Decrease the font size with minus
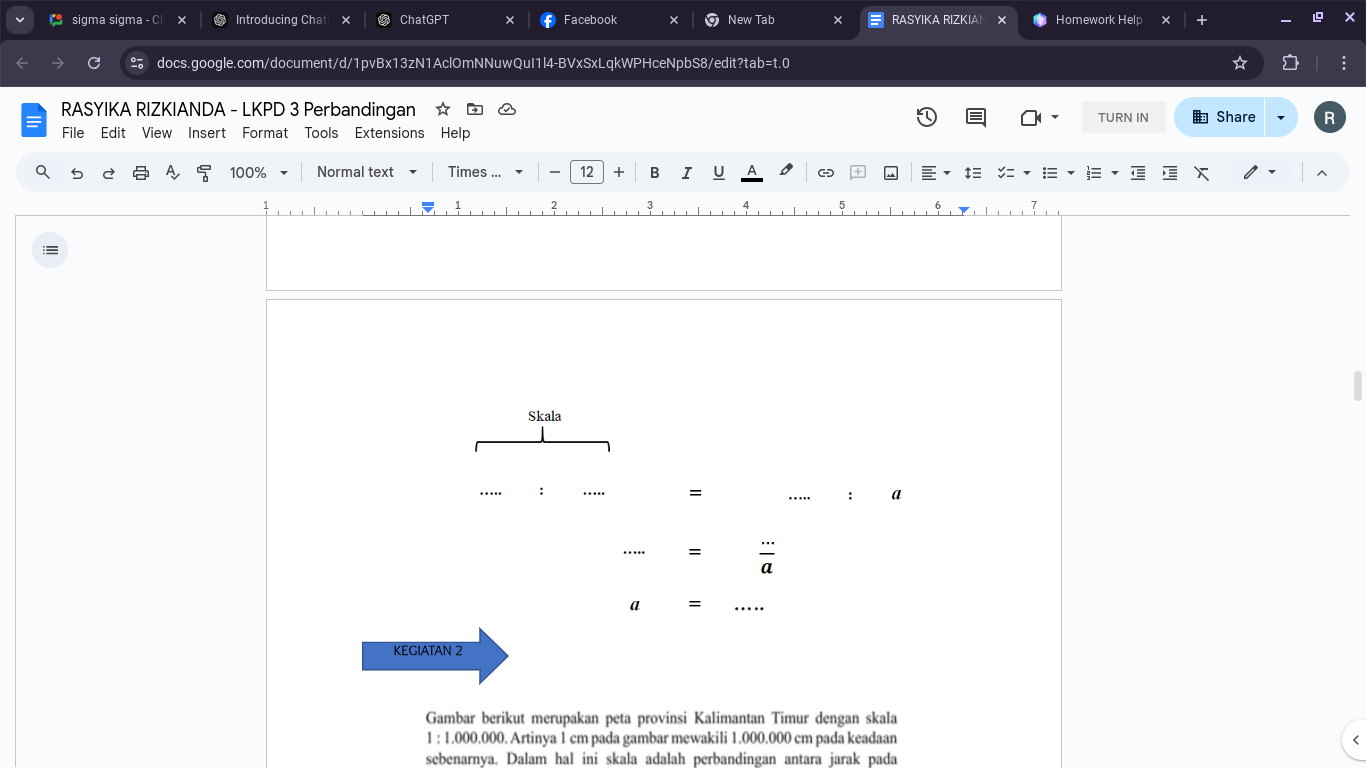Viewport: 1366px width, 768px height. tap(555, 172)
